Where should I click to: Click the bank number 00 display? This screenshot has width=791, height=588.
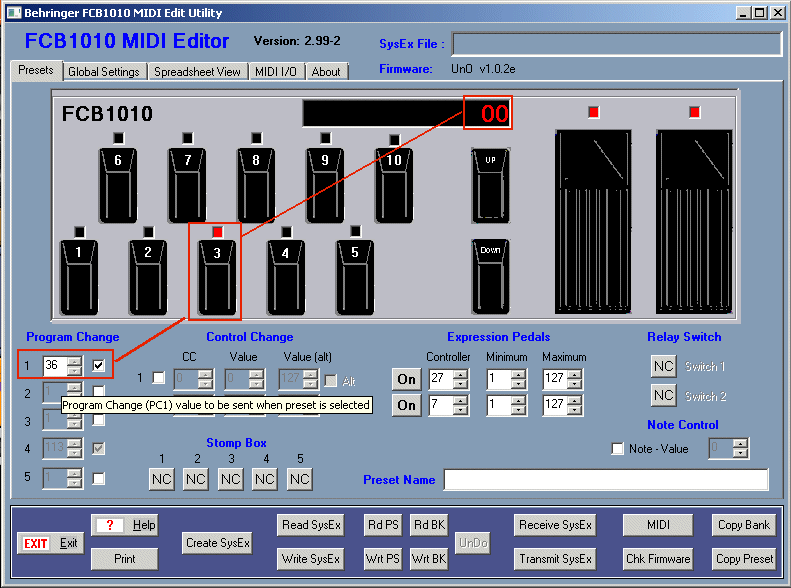[x=488, y=113]
